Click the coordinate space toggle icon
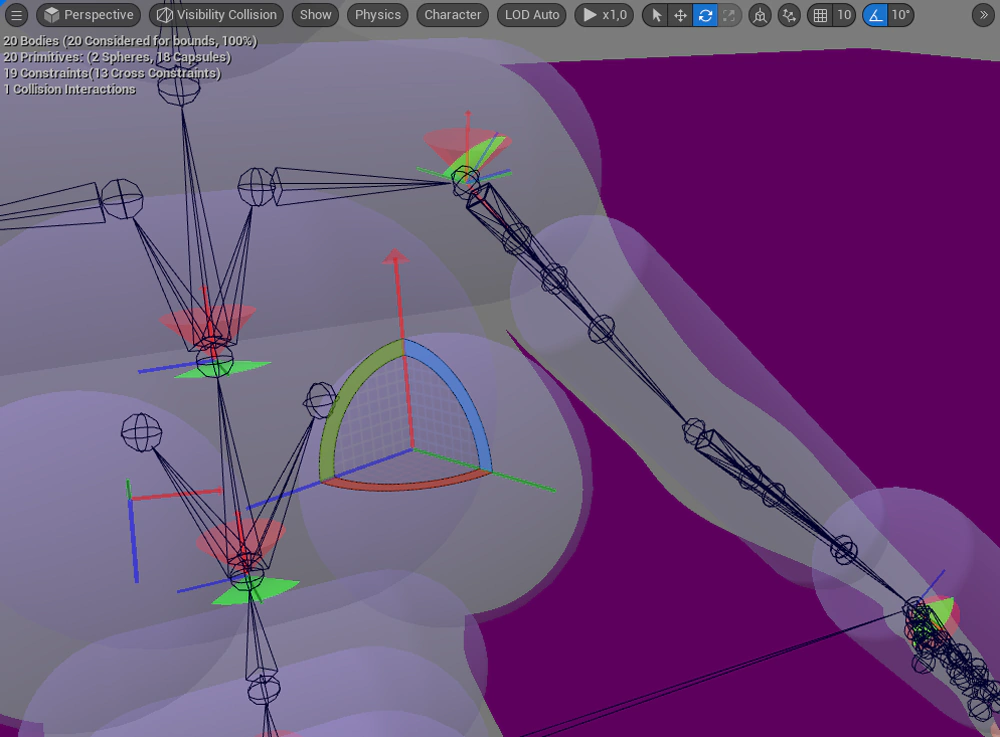This screenshot has width=1000, height=737. pyautogui.click(x=760, y=15)
